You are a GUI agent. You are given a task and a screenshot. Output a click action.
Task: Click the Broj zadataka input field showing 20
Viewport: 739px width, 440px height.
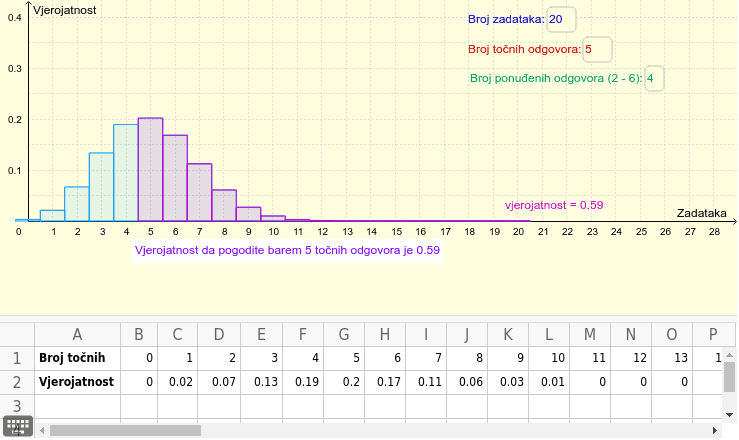coord(561,19)
